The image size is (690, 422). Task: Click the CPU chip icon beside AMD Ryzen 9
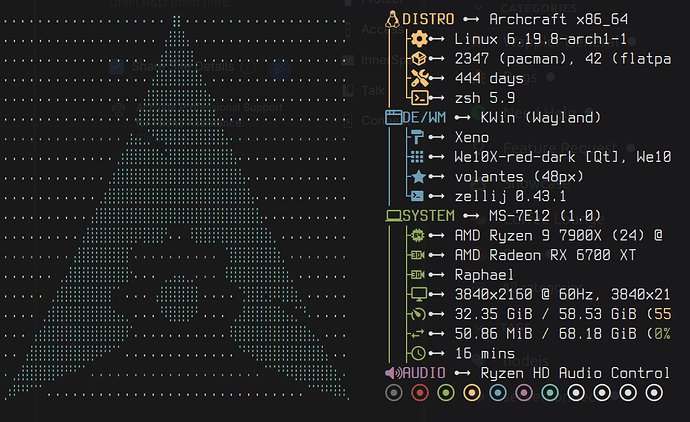tap(418, 235)
